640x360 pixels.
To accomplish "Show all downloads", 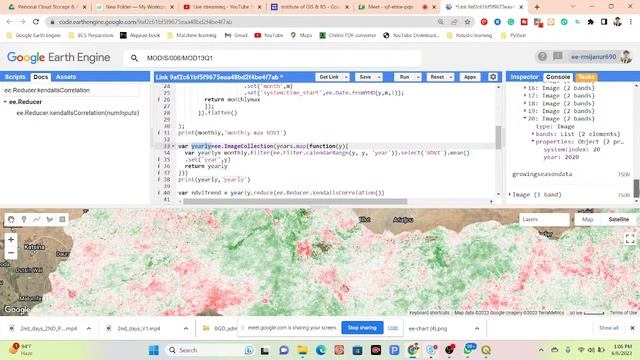I will click(609, 328).
